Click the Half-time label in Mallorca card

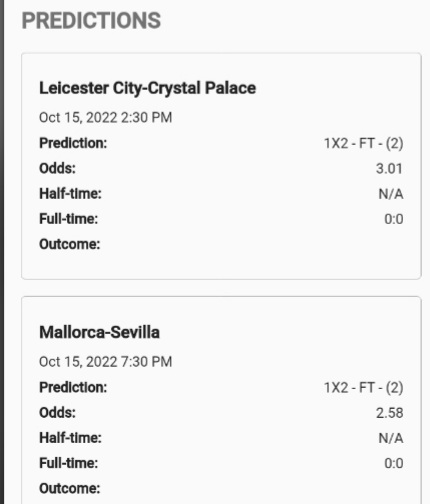[x=70, y=438]
